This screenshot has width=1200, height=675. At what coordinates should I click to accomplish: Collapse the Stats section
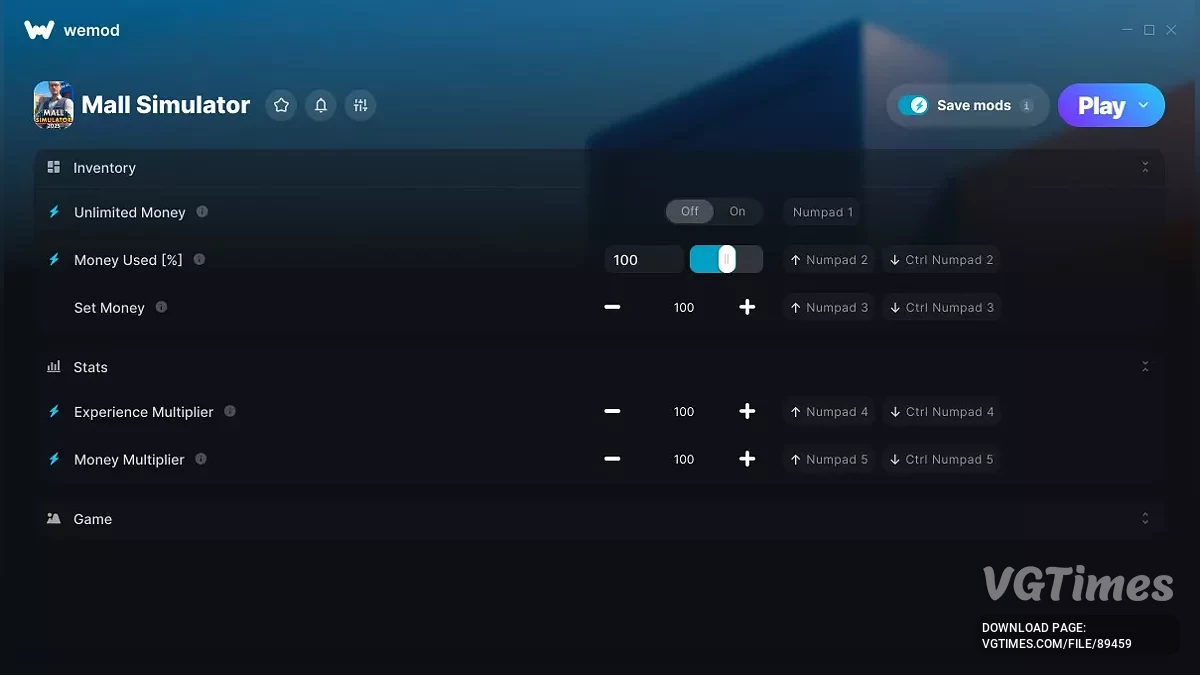click(x=1145, y=367)
